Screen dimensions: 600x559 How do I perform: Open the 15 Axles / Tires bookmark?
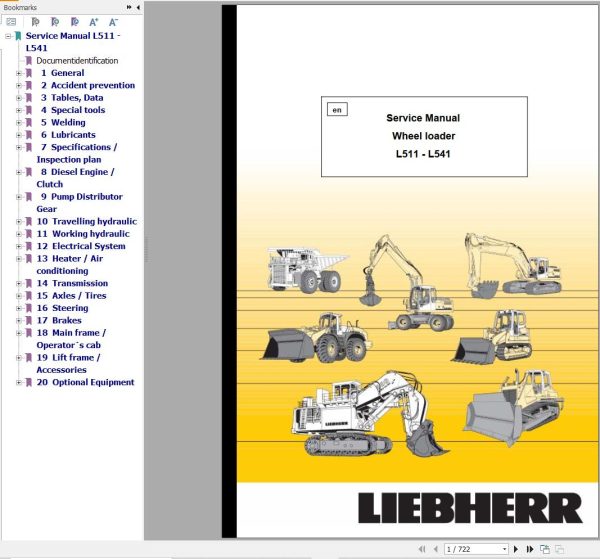tap(71, 296)
